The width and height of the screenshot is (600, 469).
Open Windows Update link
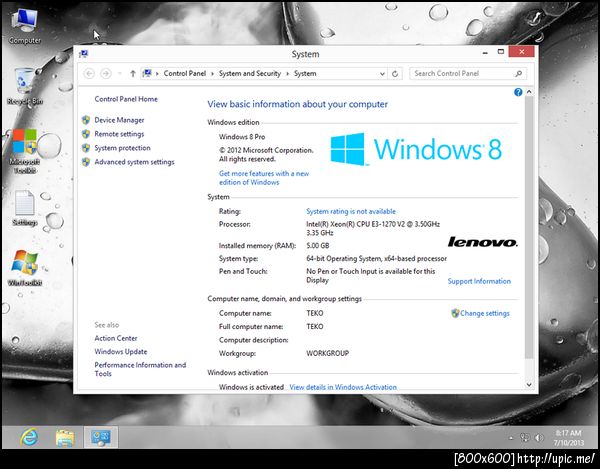click(x=121, y=352)
